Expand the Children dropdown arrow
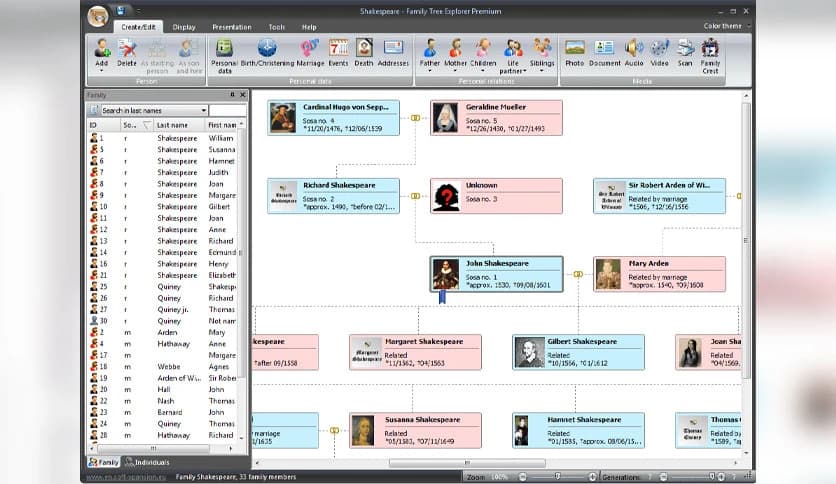Image resolution: width=836 pixels, height=484 pixels. point(483,70)
